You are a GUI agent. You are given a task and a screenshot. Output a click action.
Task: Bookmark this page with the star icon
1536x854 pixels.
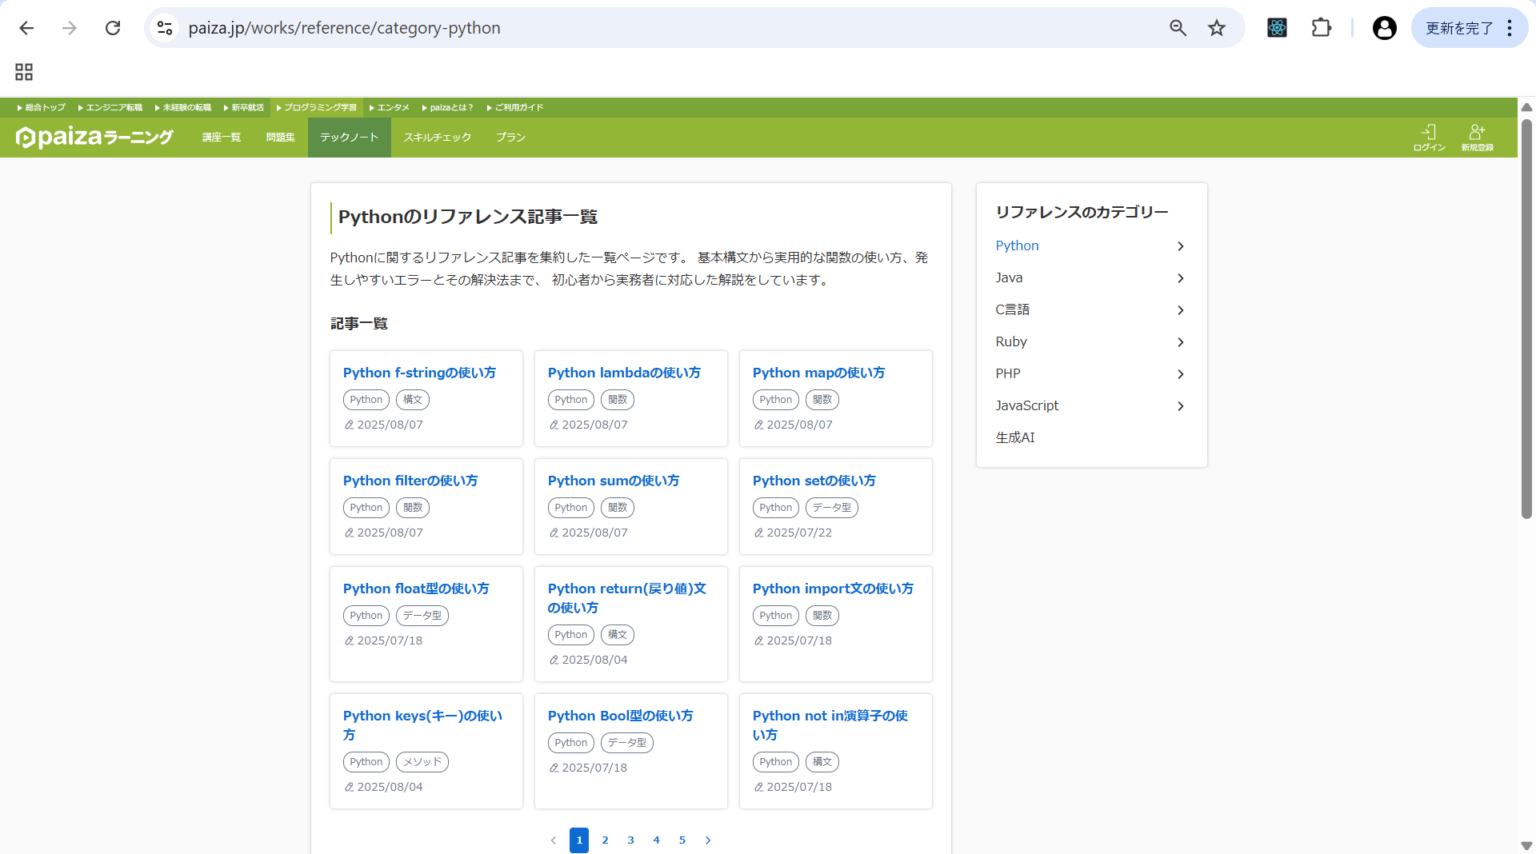[1217, 27]
